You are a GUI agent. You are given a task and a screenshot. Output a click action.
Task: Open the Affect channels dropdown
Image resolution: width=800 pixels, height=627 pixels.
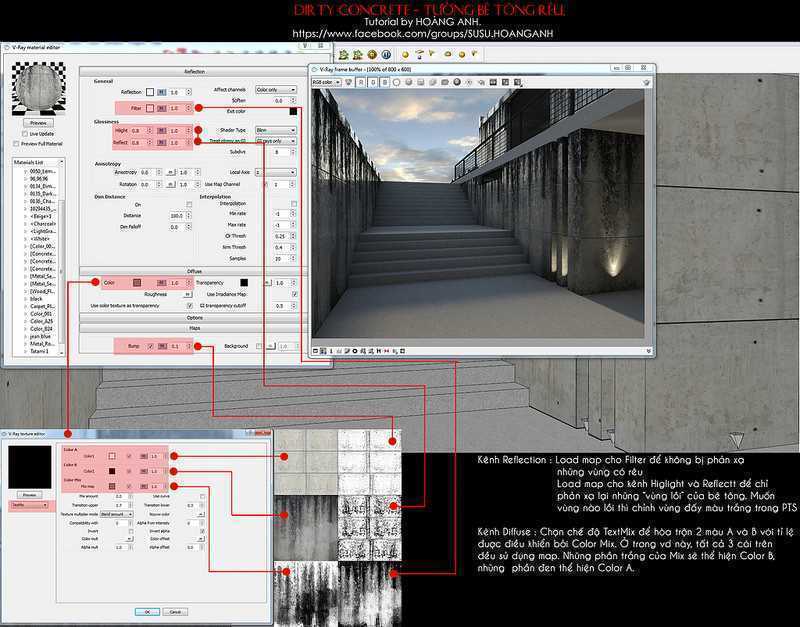pyautogui.click(x=276, y=90)
